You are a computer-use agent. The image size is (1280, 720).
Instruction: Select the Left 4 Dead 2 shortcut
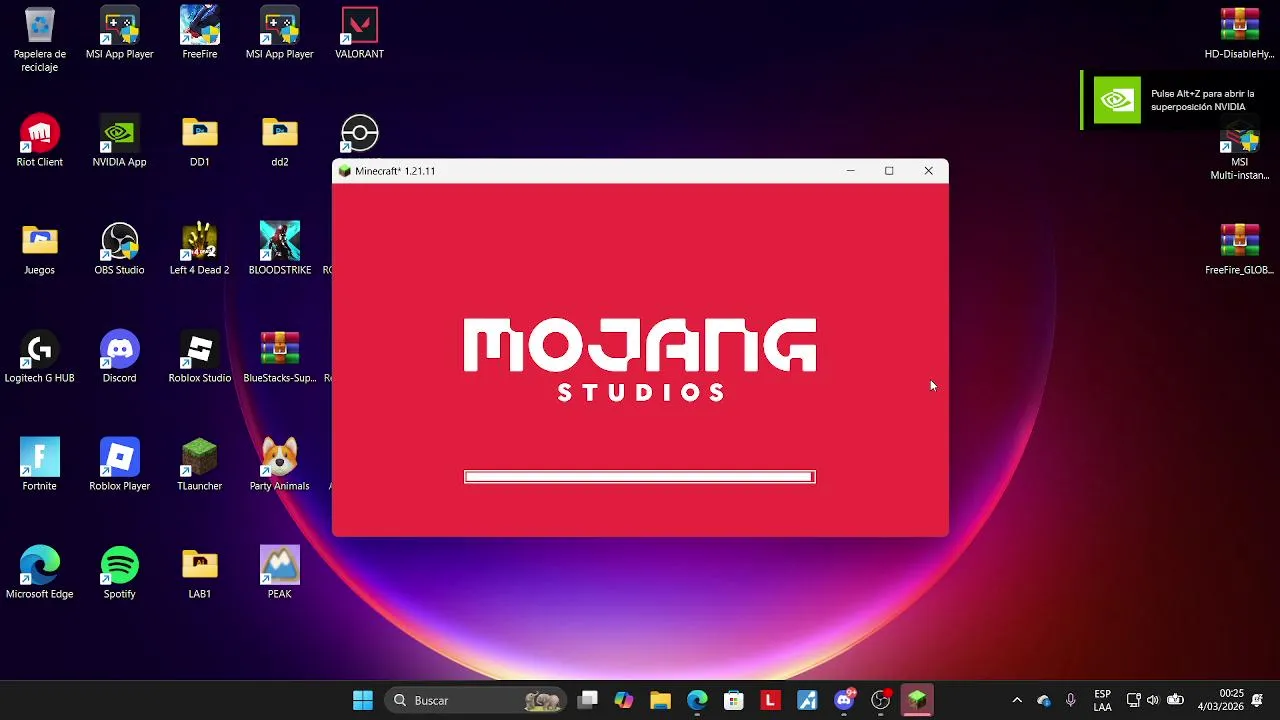(x=200, y=249)
